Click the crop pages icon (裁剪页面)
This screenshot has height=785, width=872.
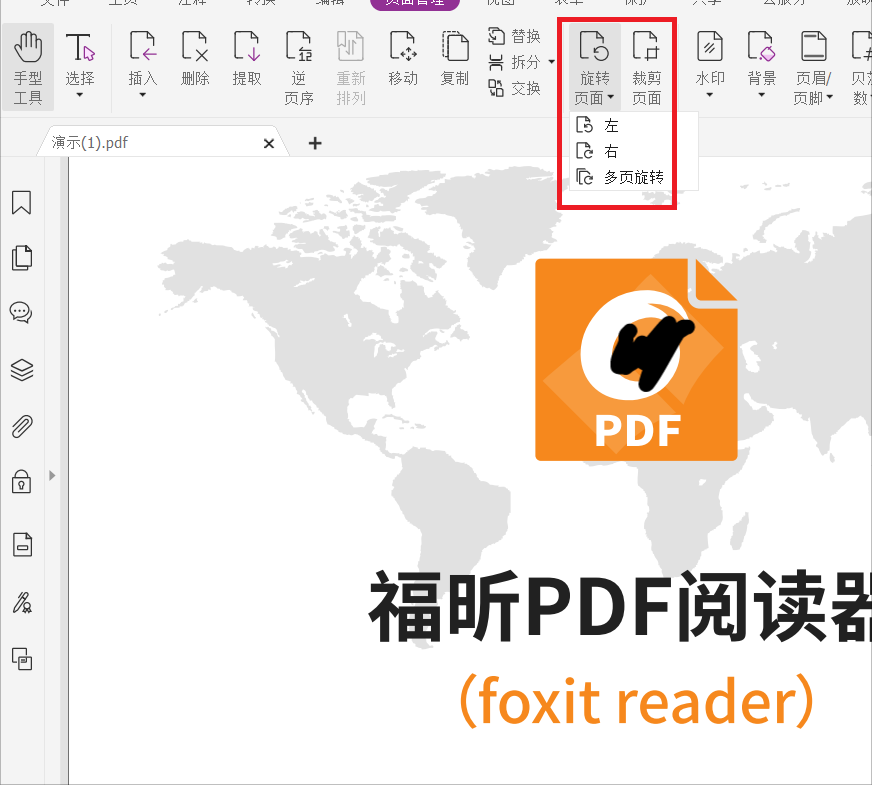[647, 62]
